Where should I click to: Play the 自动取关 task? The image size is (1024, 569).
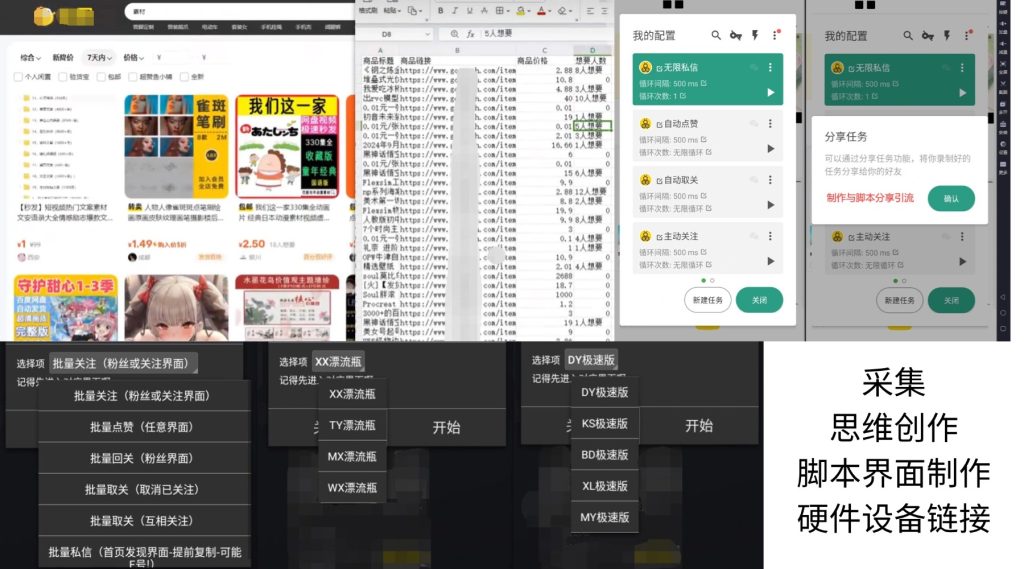(771, 205)
